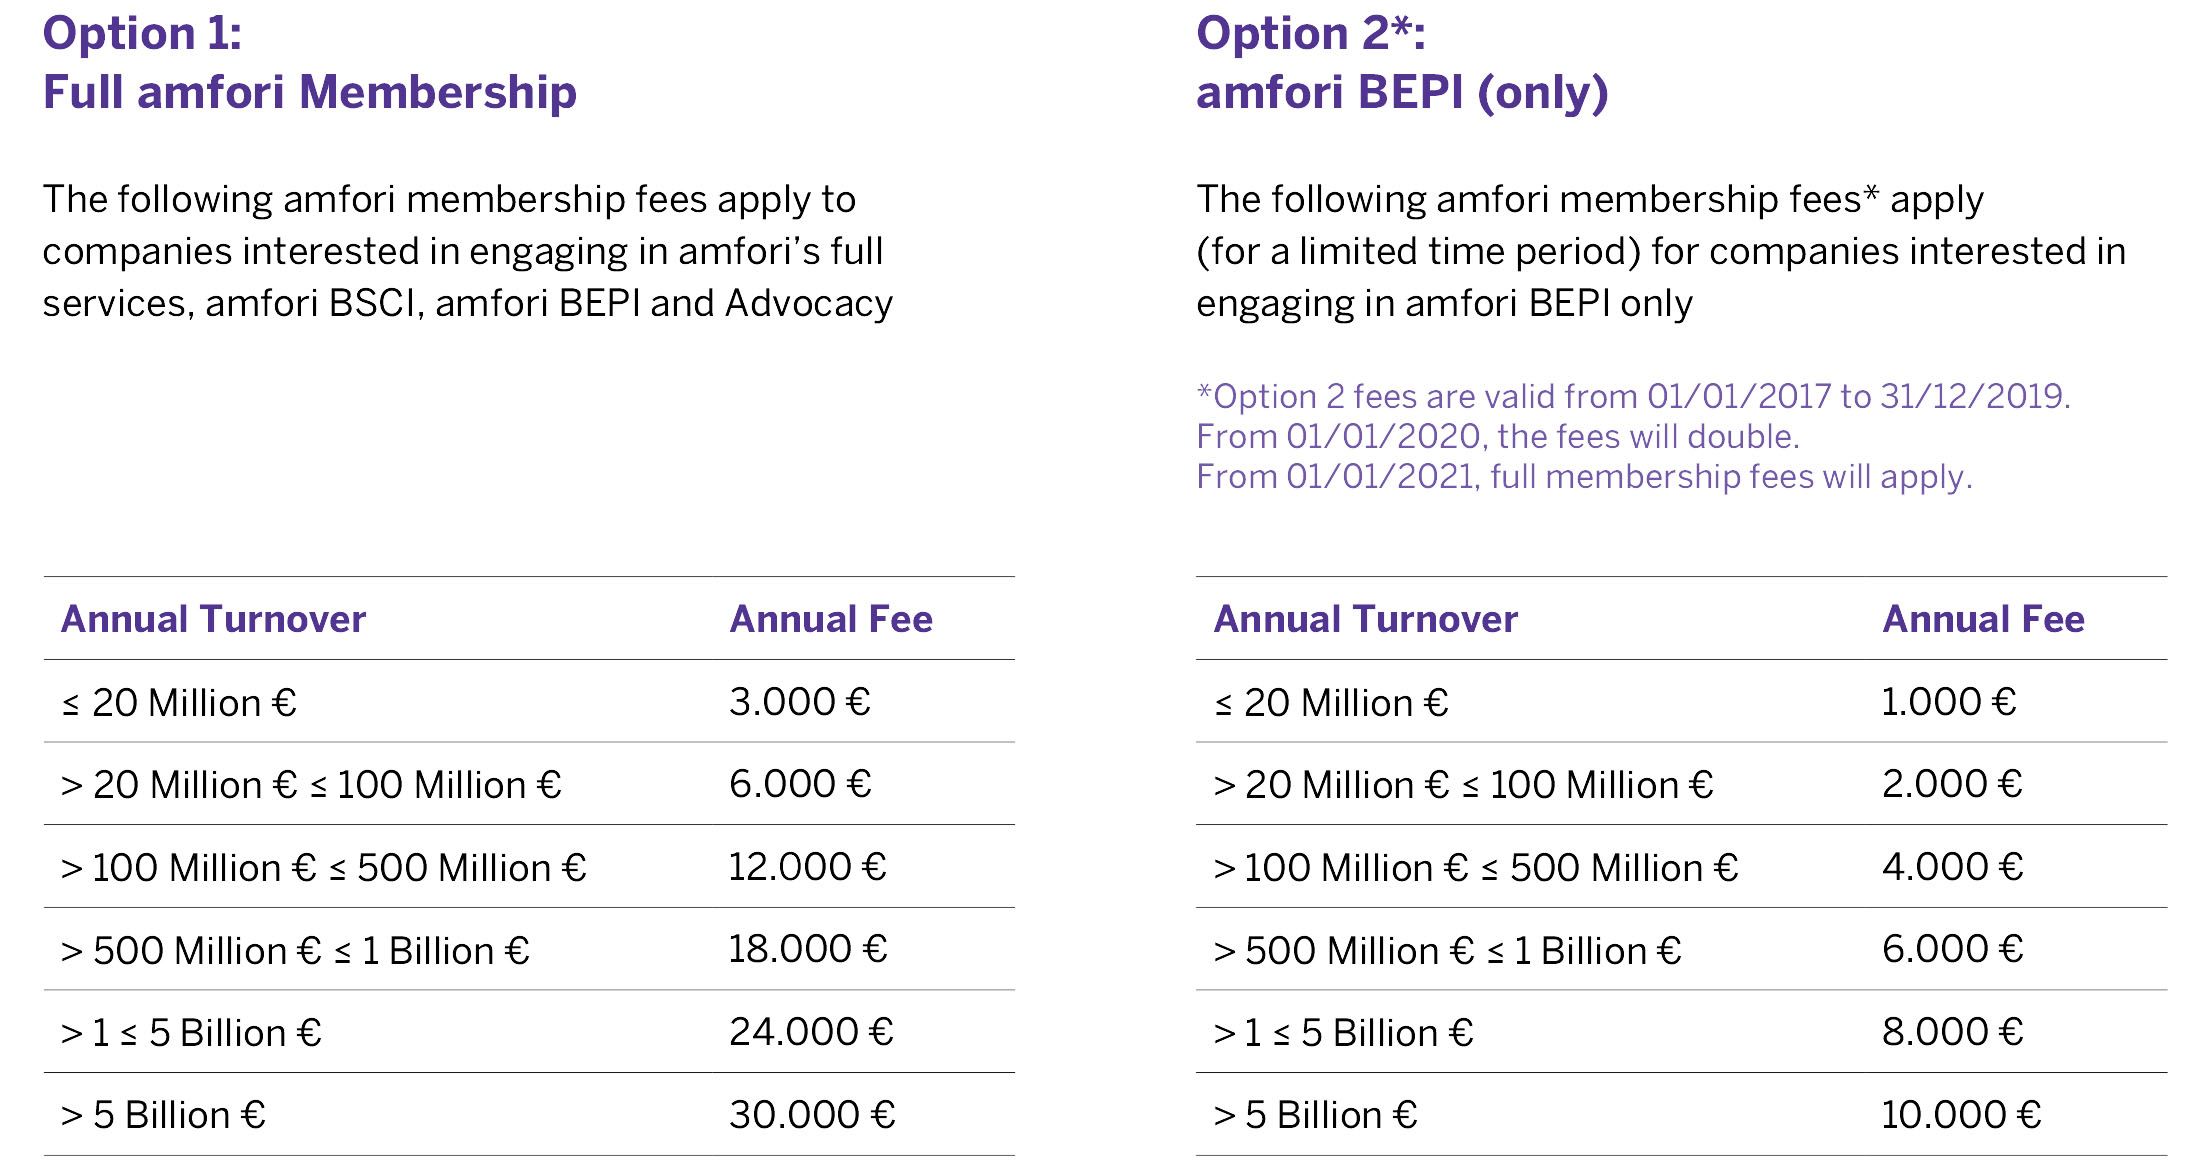Image resolution: width=2186 pixels, height=1173 pixels.
Task: Select the 24.000 € fee value
Action: pos(811,1032)
